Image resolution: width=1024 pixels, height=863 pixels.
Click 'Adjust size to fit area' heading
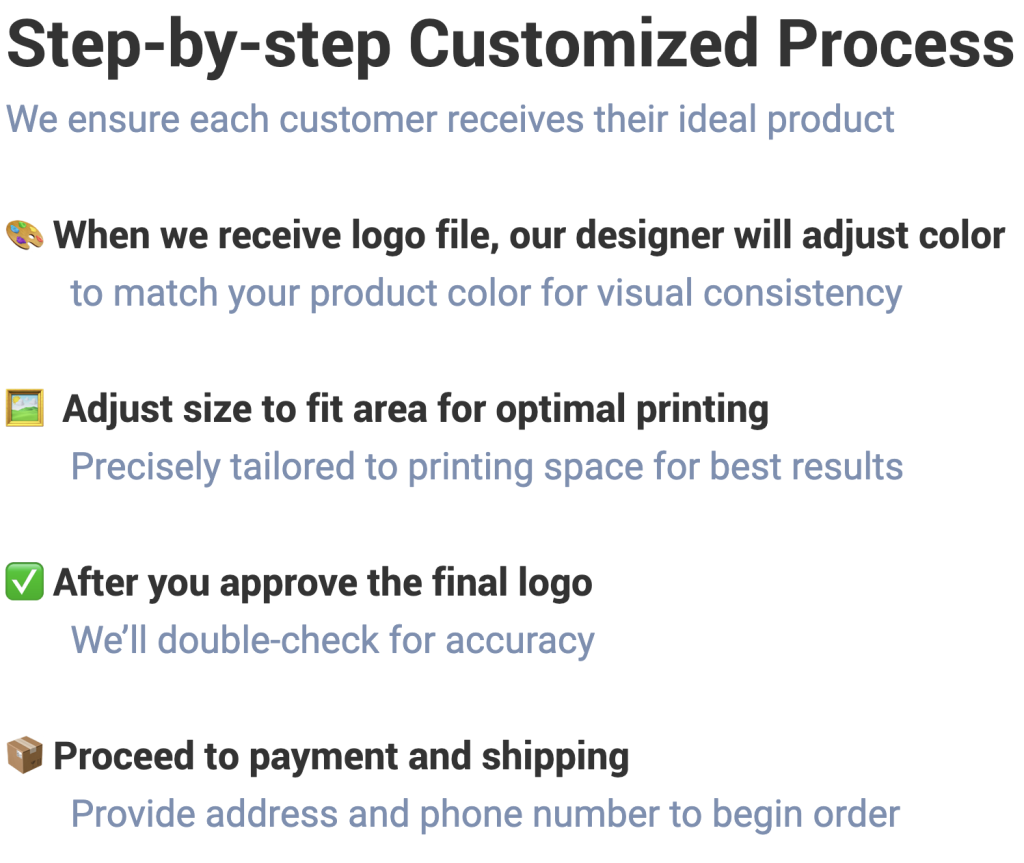(416, 410)
